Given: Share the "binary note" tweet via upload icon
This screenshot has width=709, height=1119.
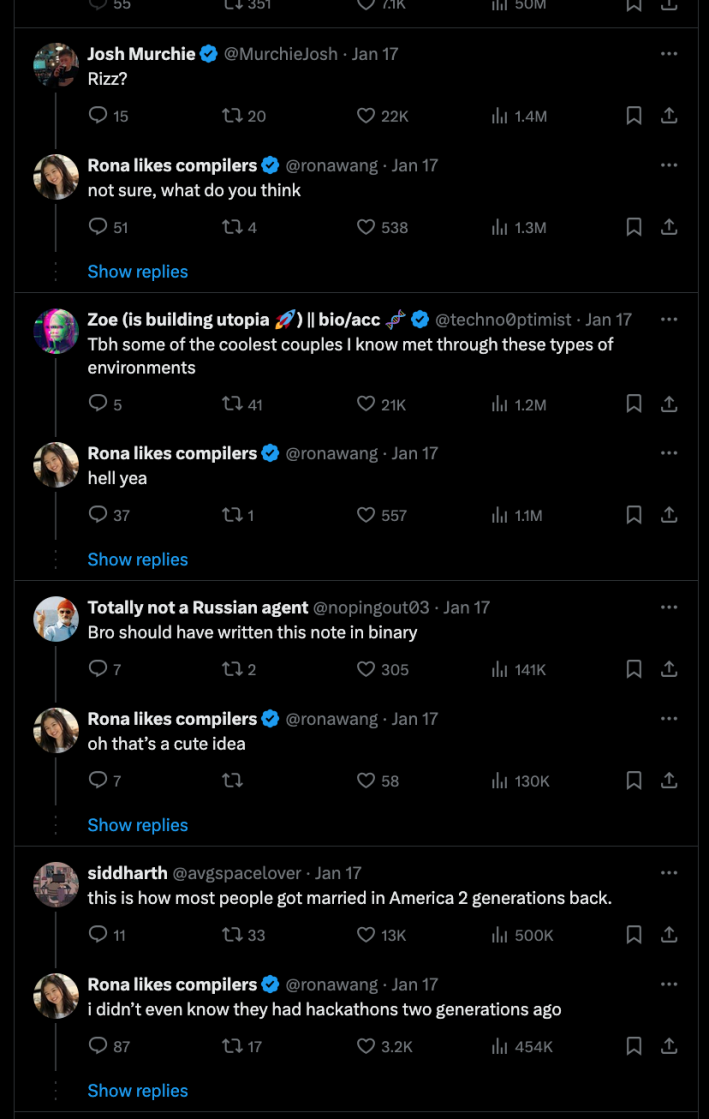Looking at the screenshot, I should (x=669, y=670).
